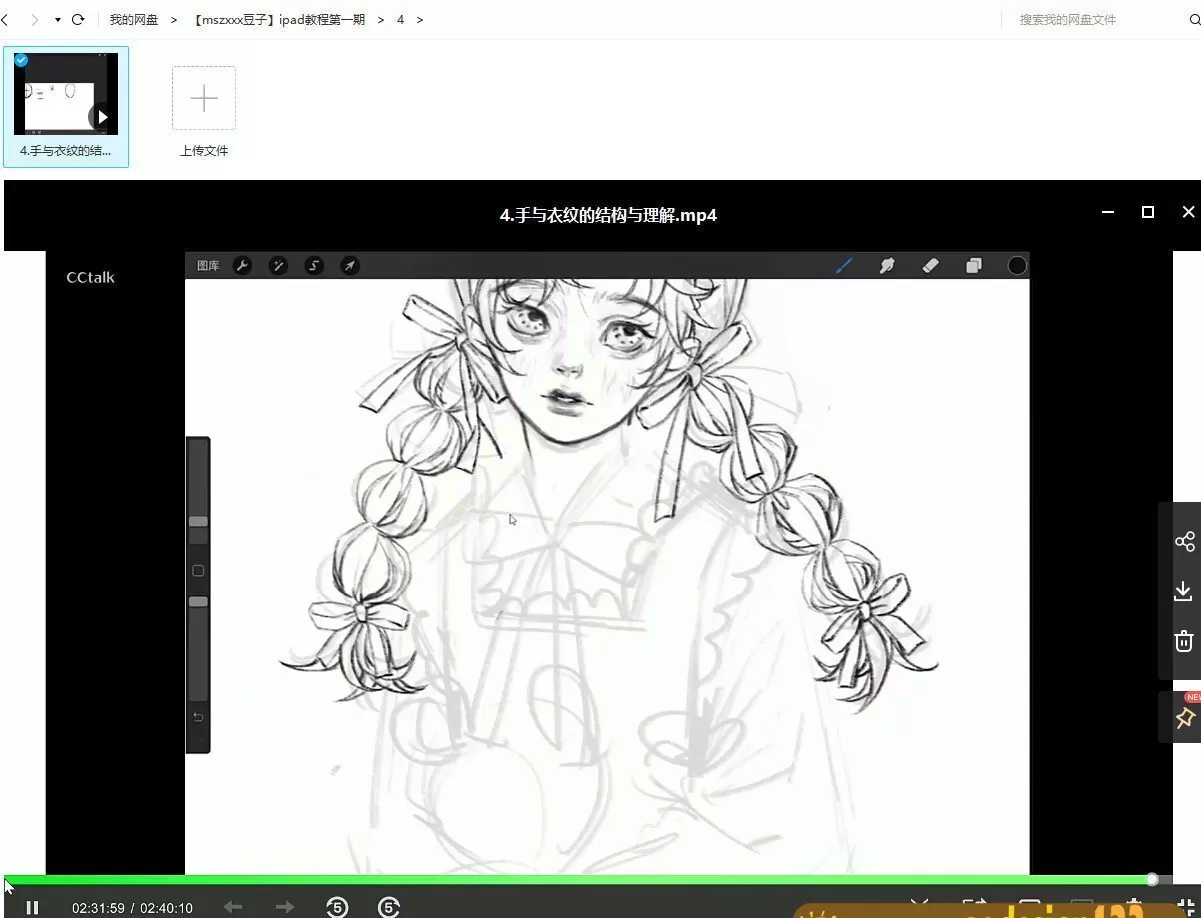Open the Layers panel

tap(973, 265)
